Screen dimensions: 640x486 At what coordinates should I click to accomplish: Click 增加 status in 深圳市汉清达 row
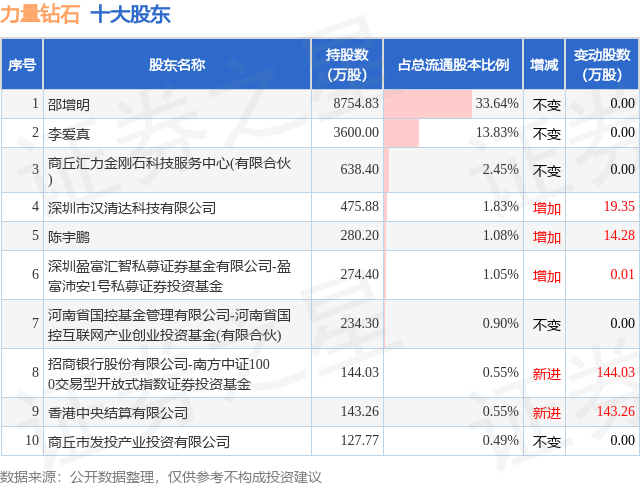547,208
